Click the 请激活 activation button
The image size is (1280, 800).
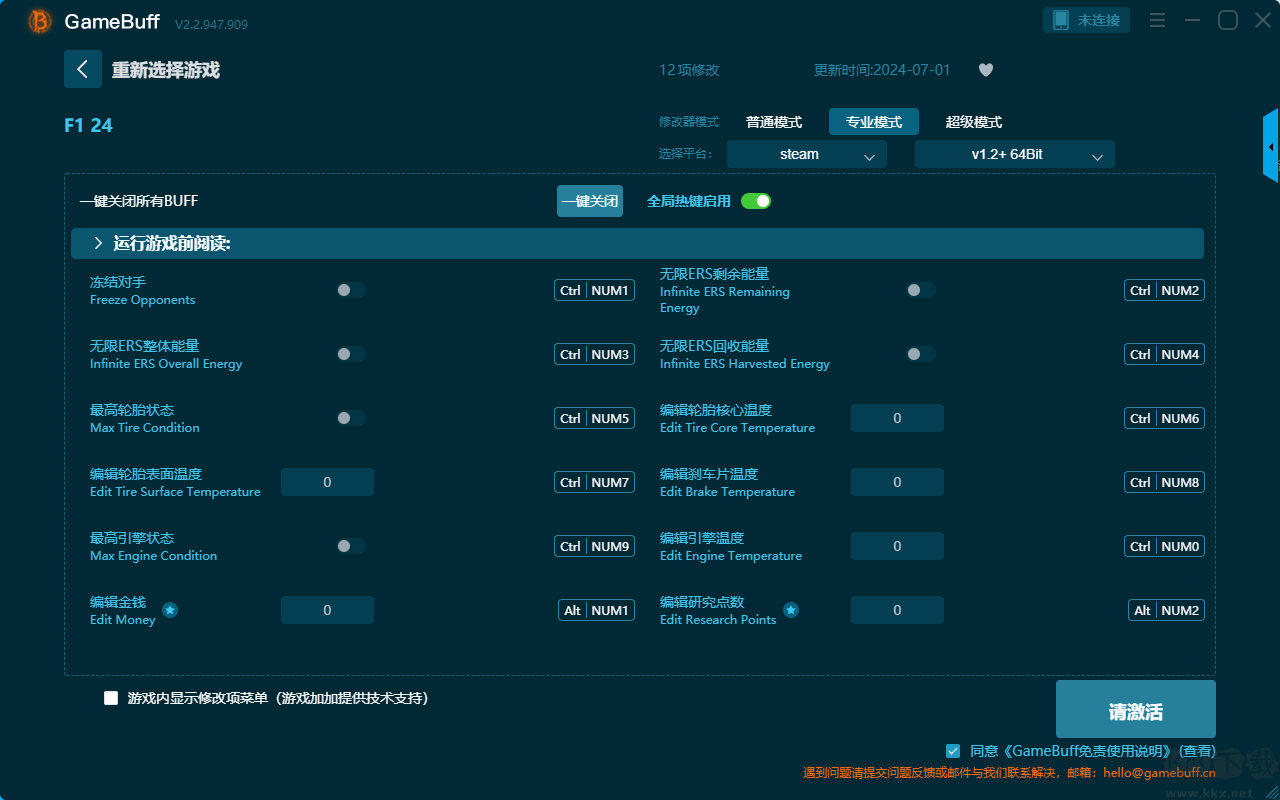[1135, 710]
